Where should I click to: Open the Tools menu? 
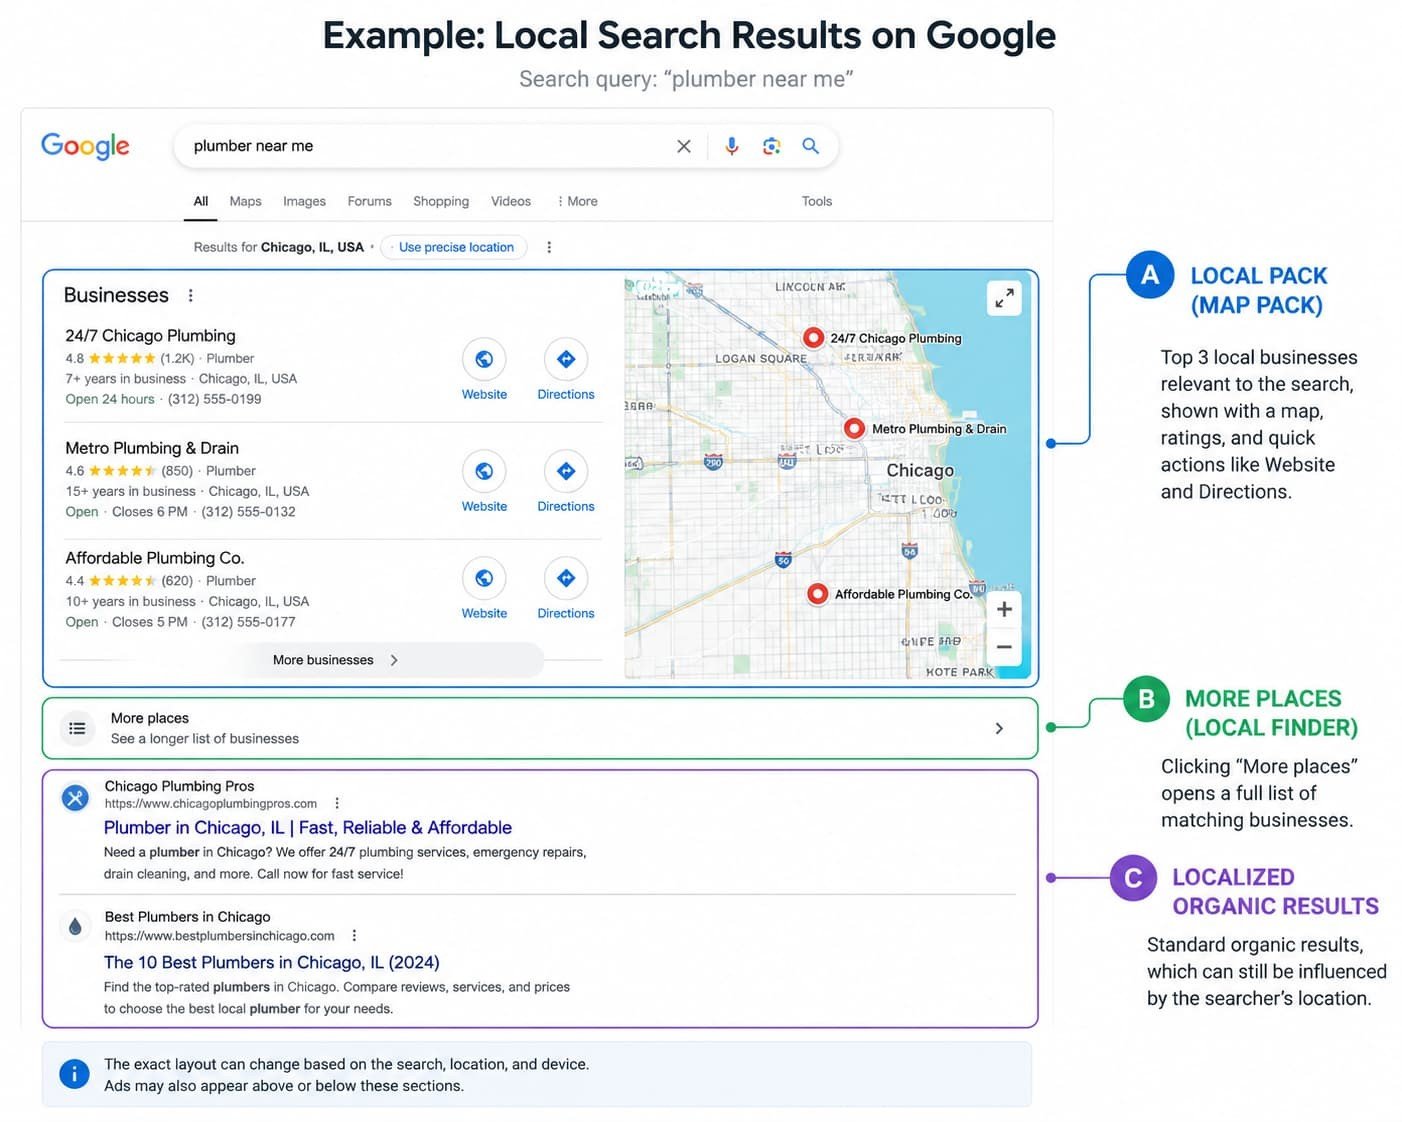(817, 201)
